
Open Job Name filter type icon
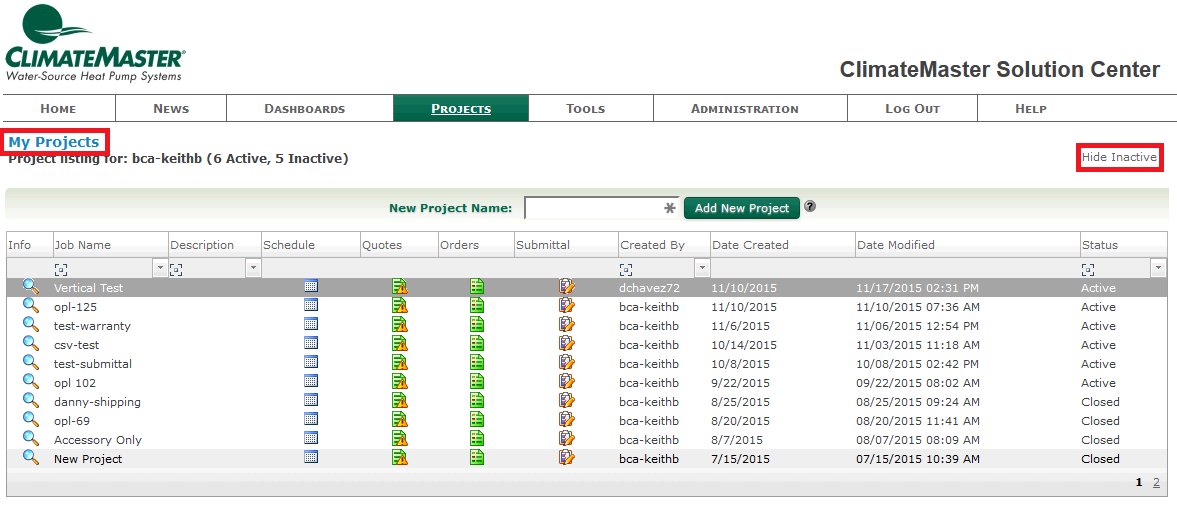tap(60, 268)
